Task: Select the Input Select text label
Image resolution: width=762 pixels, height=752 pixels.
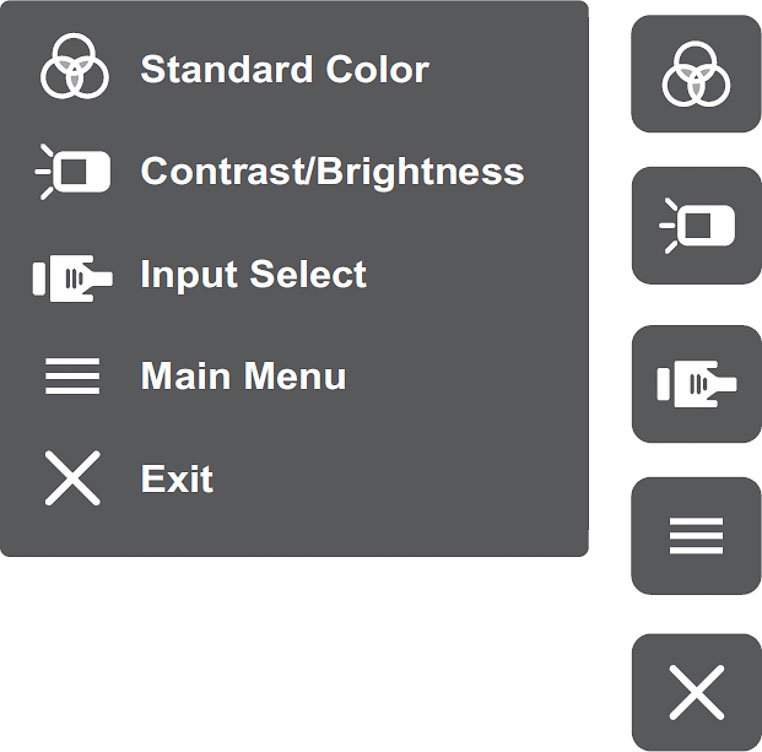Action: (x=254, y=275)
